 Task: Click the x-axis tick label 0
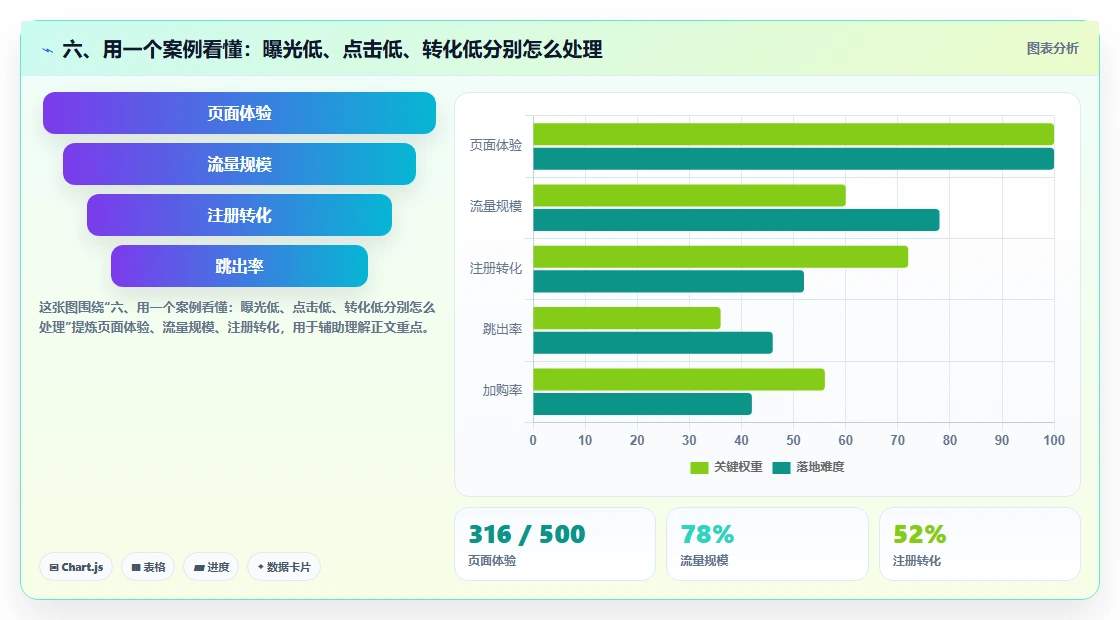pyautogui.click(x=533, y=441)
